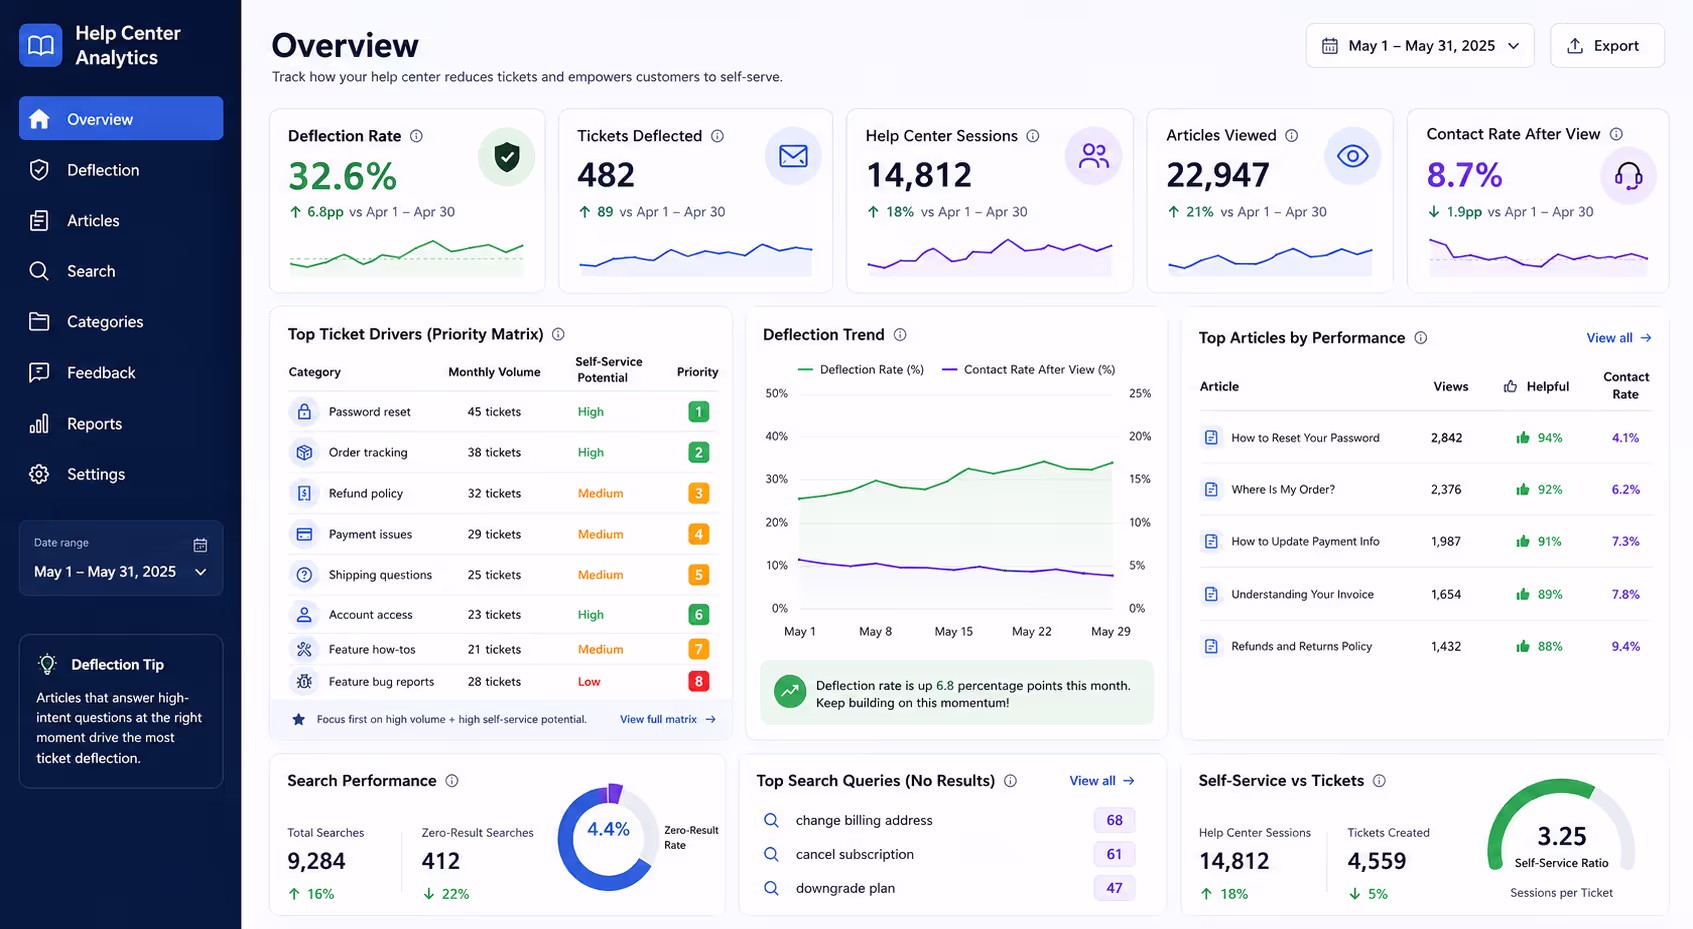Click the Shipping questions category row

click(502, 575)
